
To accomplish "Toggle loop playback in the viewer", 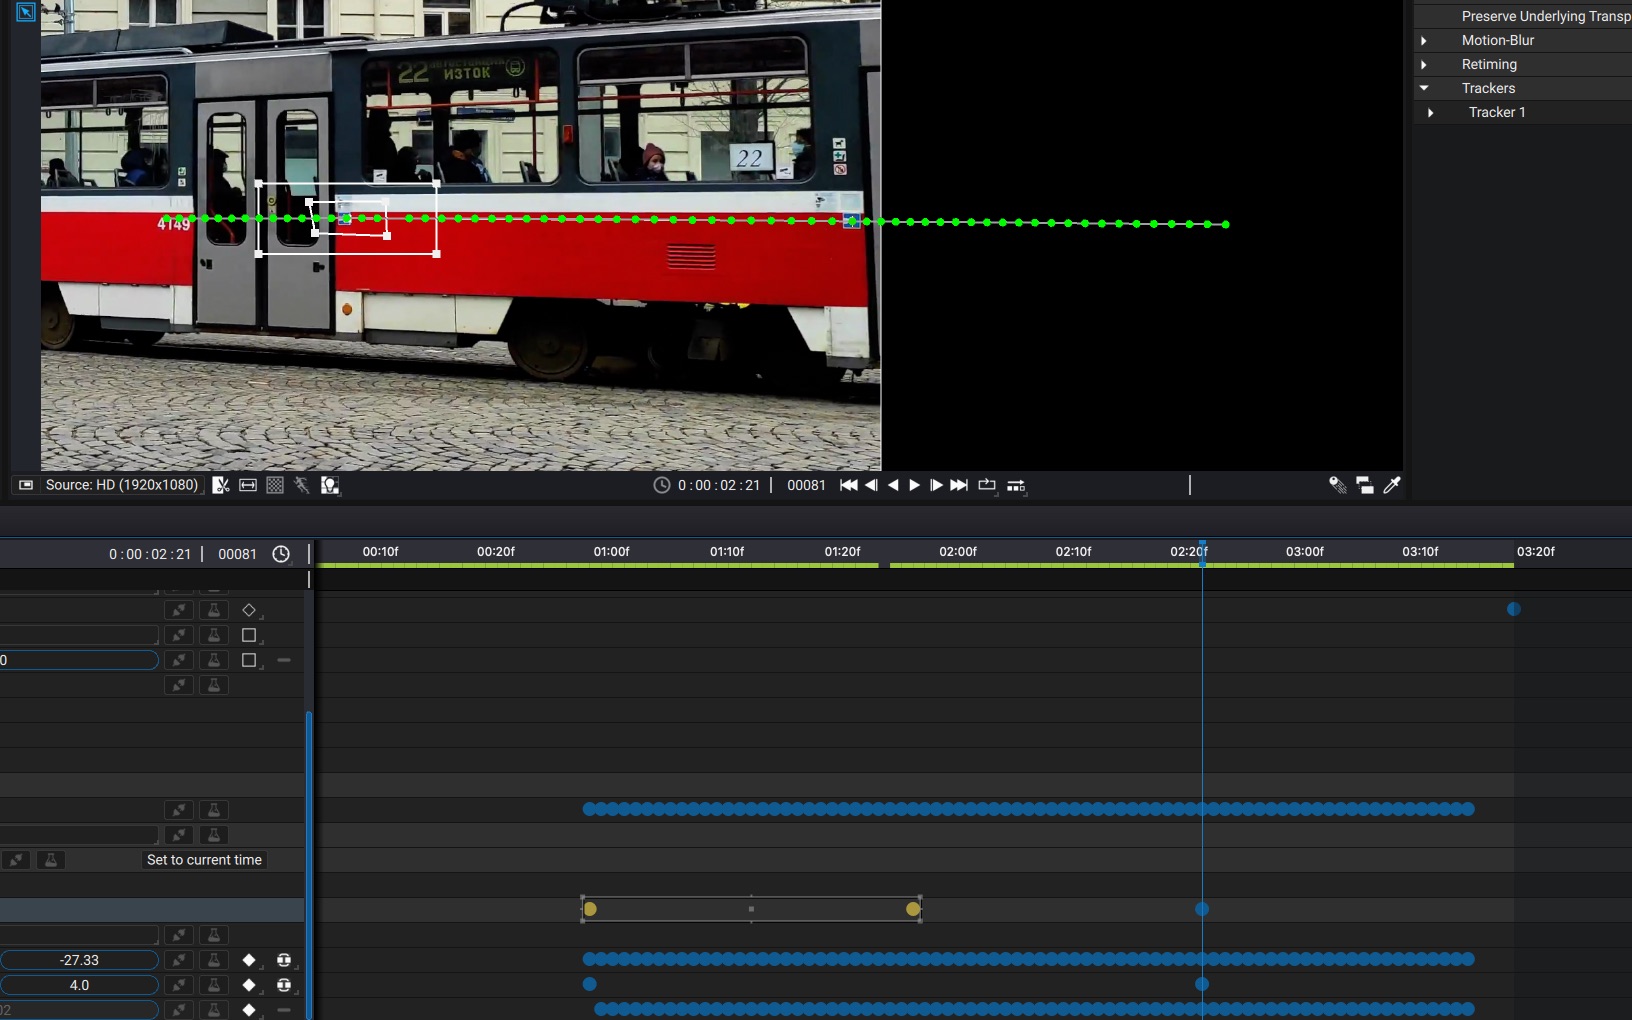I will [x=987, y=485].
